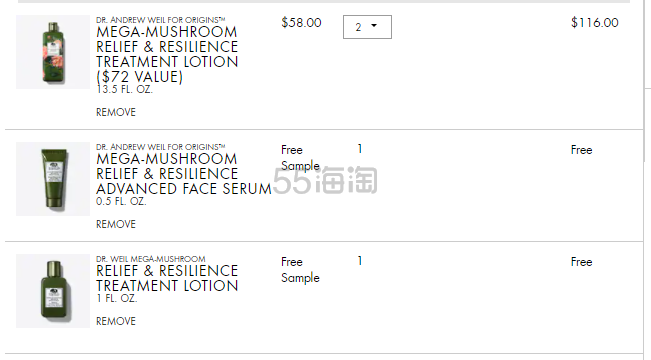Open the small green lotion bottle thumbnail
The height and width of the screenshot is (360, 651).
point(53,291)
